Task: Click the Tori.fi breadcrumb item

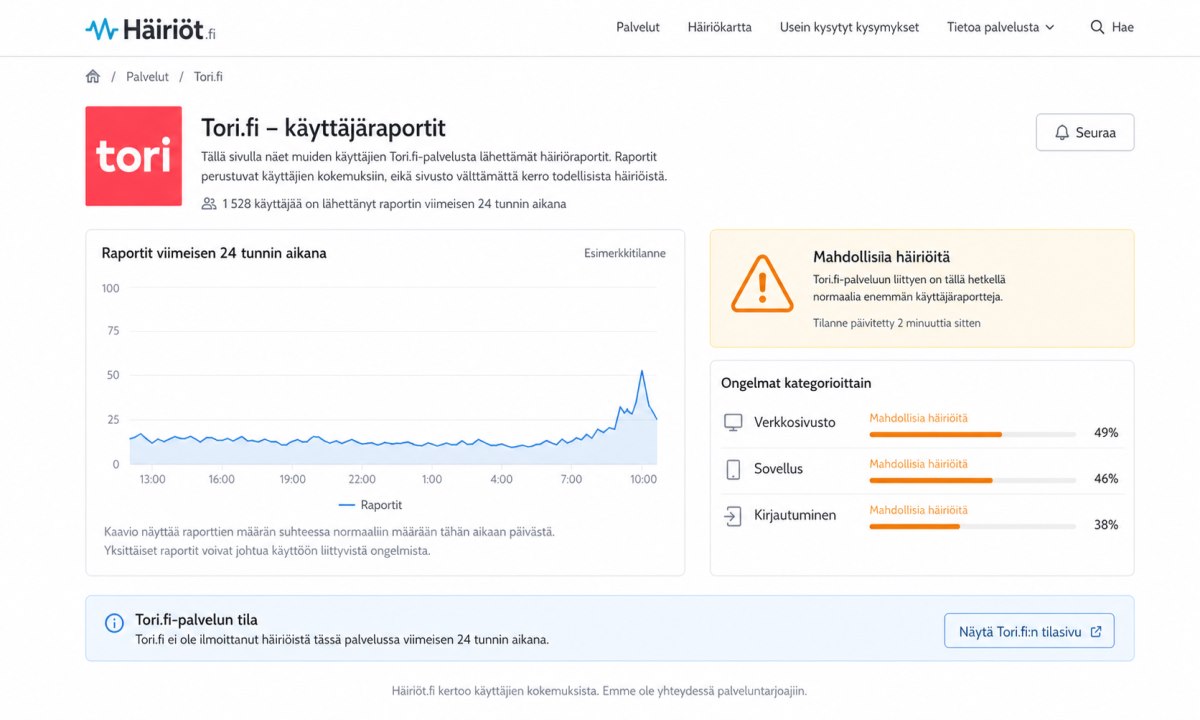Action: point(208,77)
